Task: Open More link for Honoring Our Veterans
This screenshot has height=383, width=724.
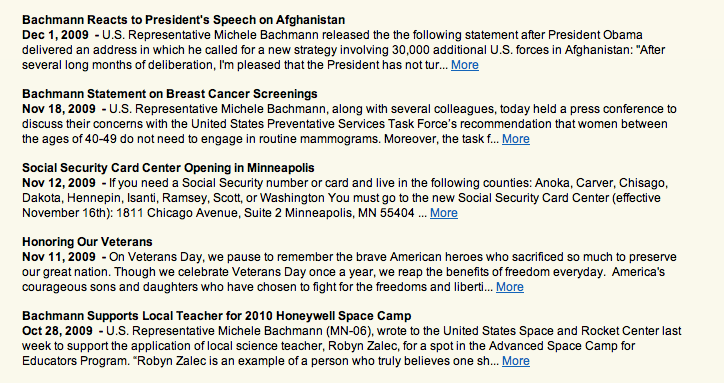Action: (510, 287)
